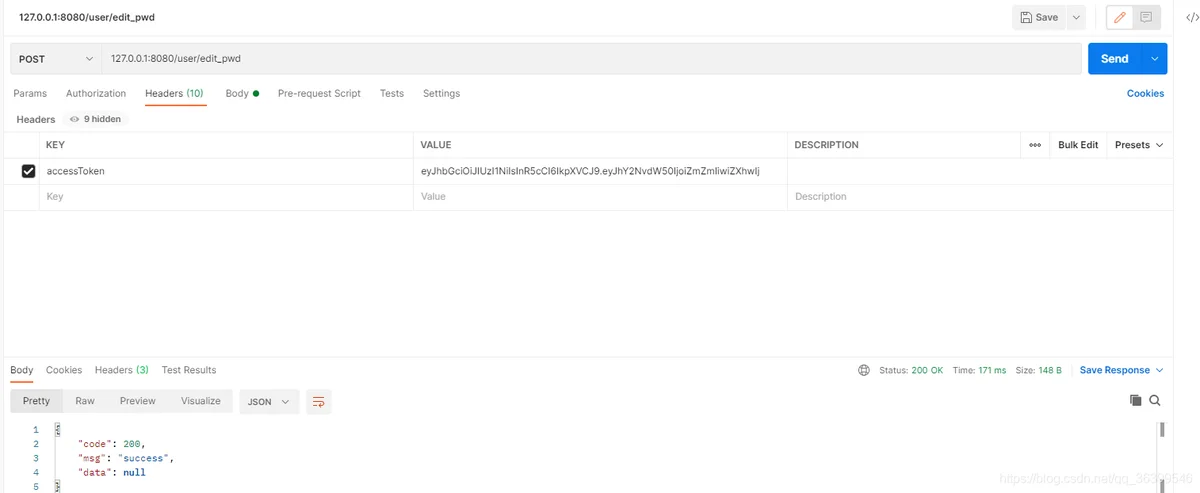This screenshot has height=493, width=1200.
Task: Click the request title 127.0.0.1:8080/user/edit_pwd
Action: tap(87, 17)
